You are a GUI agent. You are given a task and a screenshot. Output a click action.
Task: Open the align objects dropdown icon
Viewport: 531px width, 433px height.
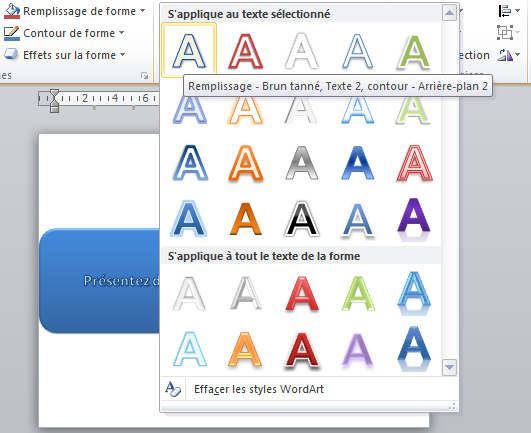tap(509, 11)
